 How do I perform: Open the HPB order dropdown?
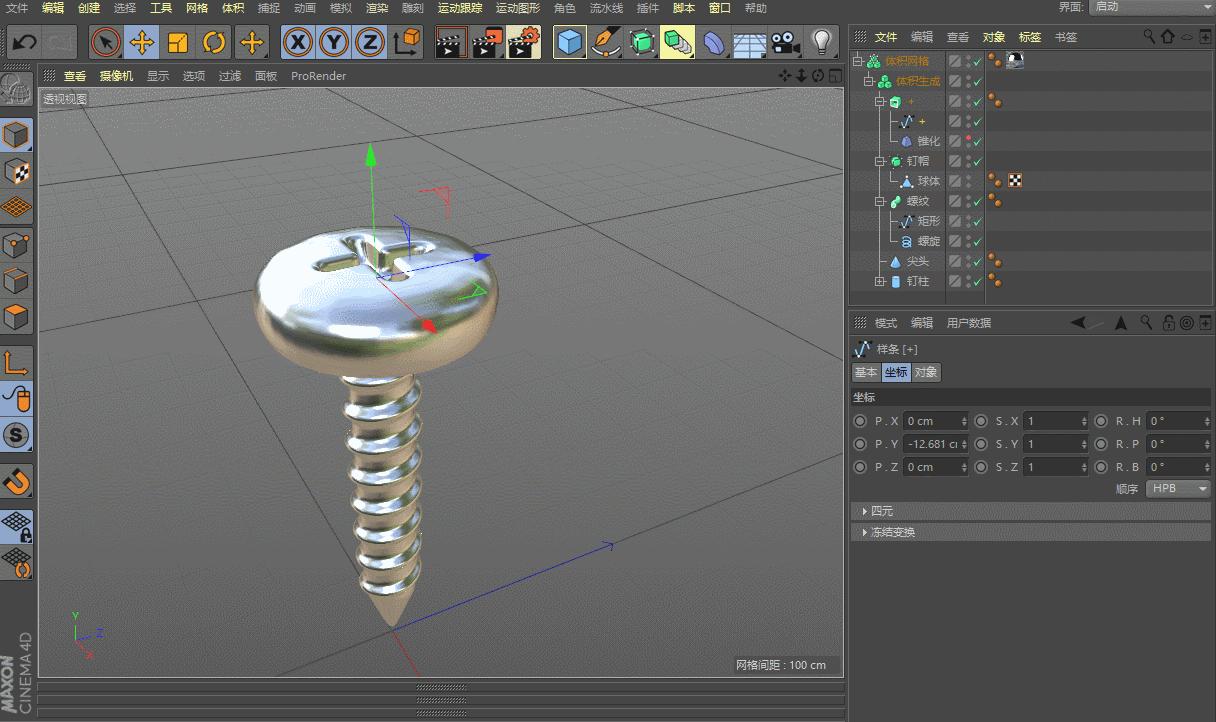(1178, 488)
